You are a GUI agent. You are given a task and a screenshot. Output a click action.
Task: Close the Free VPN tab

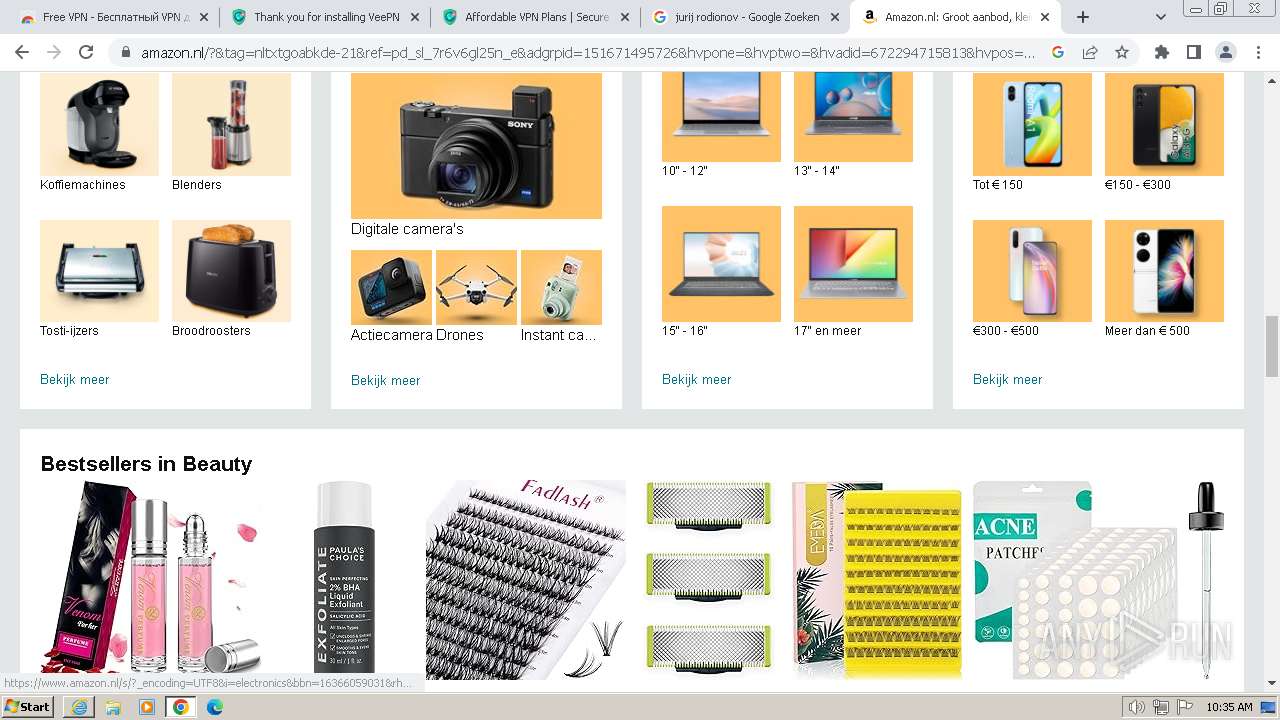click(x=204, y=17)
